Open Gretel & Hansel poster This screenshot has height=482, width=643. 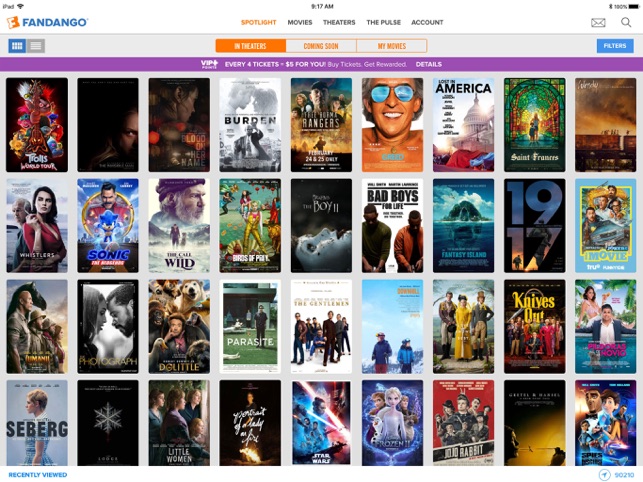[x=535, y=423]
